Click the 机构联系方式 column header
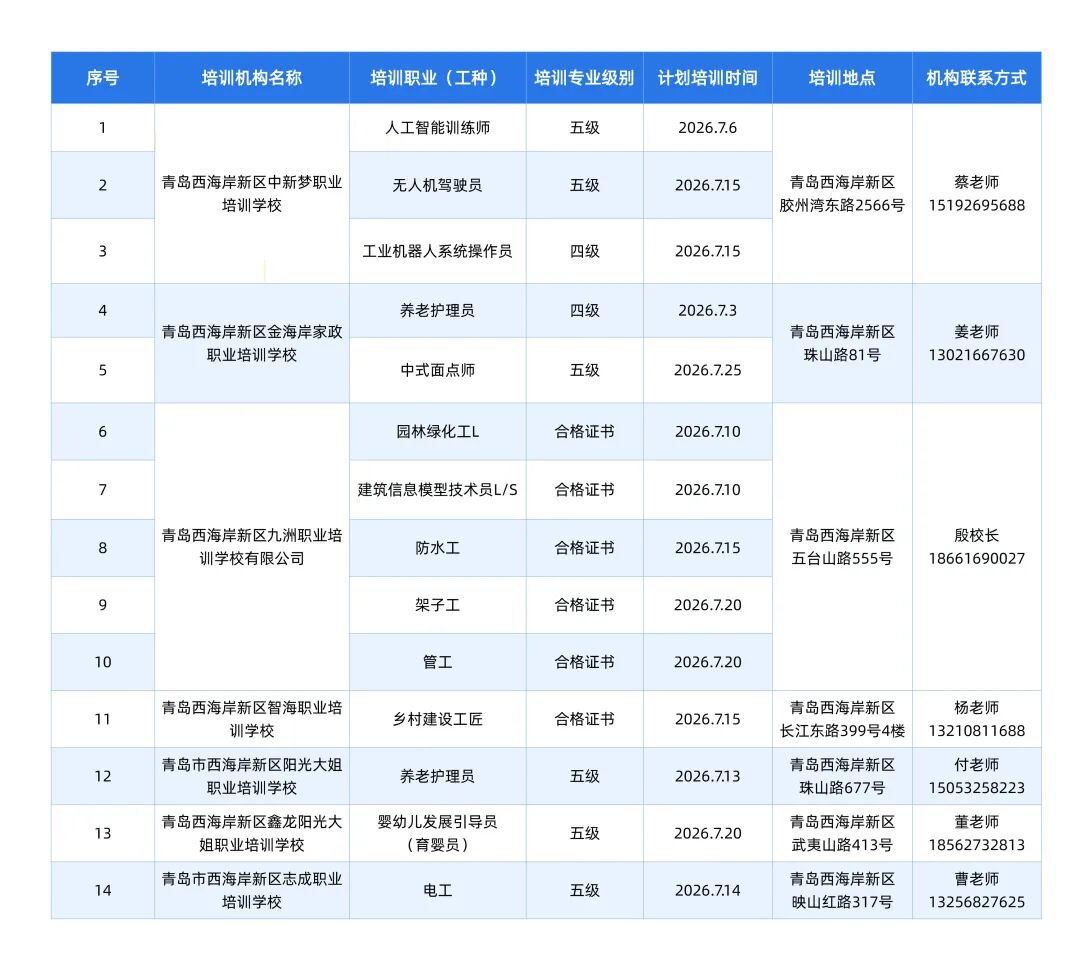 [x=976, y=78]
